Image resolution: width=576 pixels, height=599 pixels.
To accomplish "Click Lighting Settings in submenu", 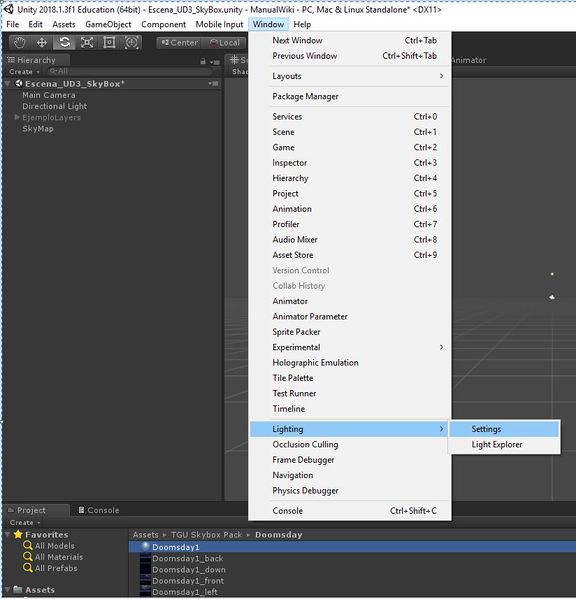I will [504, 429].
